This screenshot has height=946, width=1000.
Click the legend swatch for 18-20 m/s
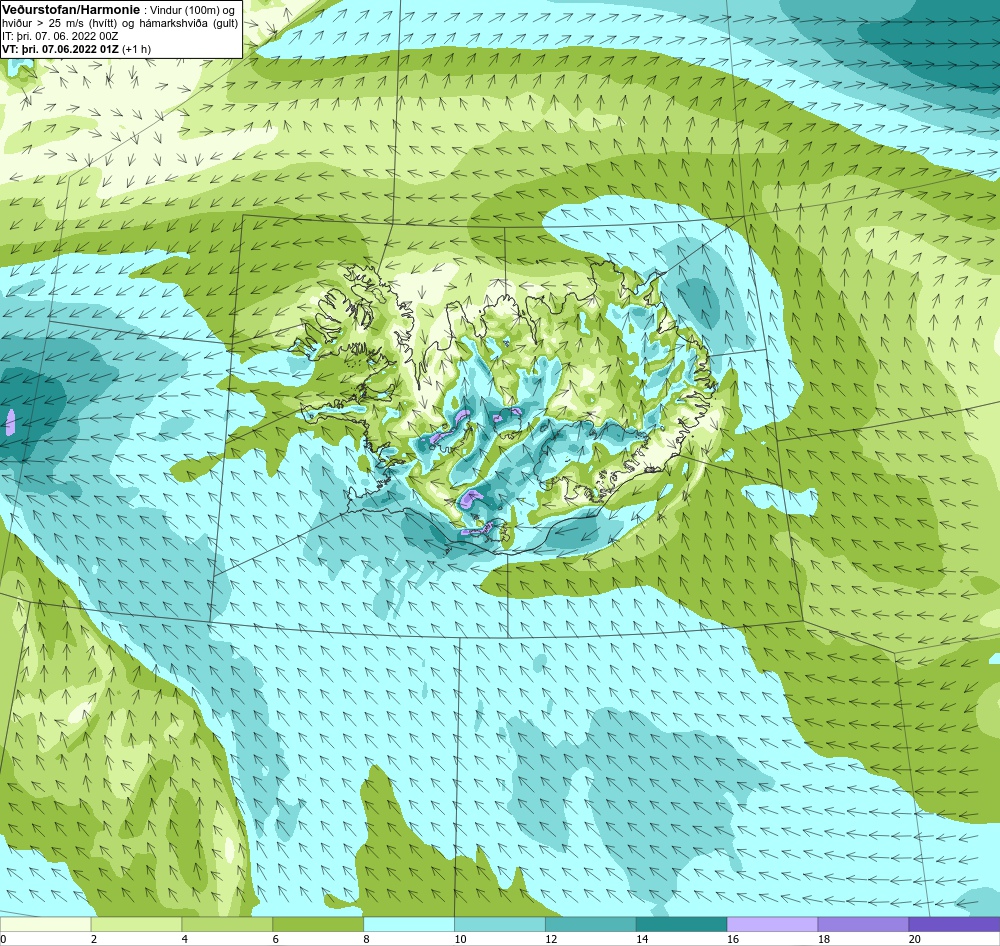pos(864,924)
